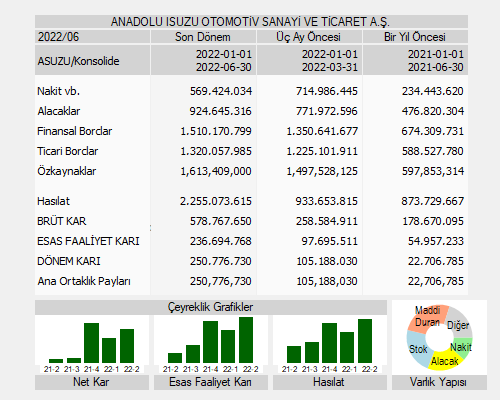
Task: Click the value 924.645.316
Action: [221, 111]
